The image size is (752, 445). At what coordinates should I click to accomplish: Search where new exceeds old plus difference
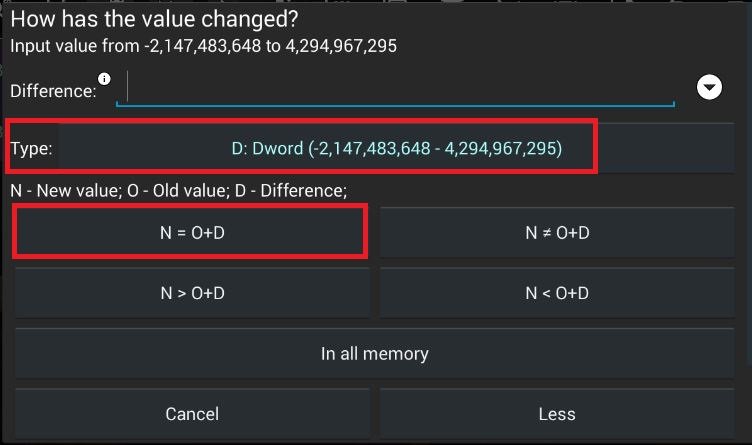(x=192, y=293)
